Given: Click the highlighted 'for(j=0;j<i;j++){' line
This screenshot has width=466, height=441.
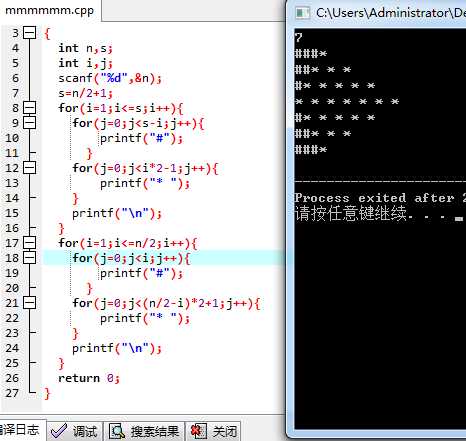Looking at the screenshot, I should (131, 258).
